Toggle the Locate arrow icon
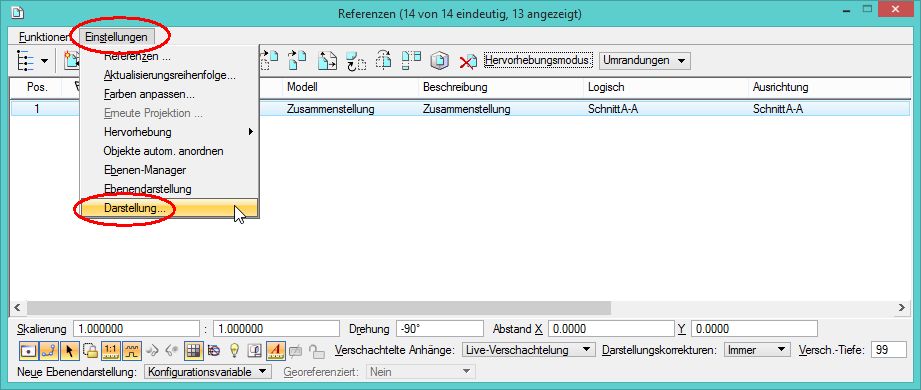 coord(69,351)
